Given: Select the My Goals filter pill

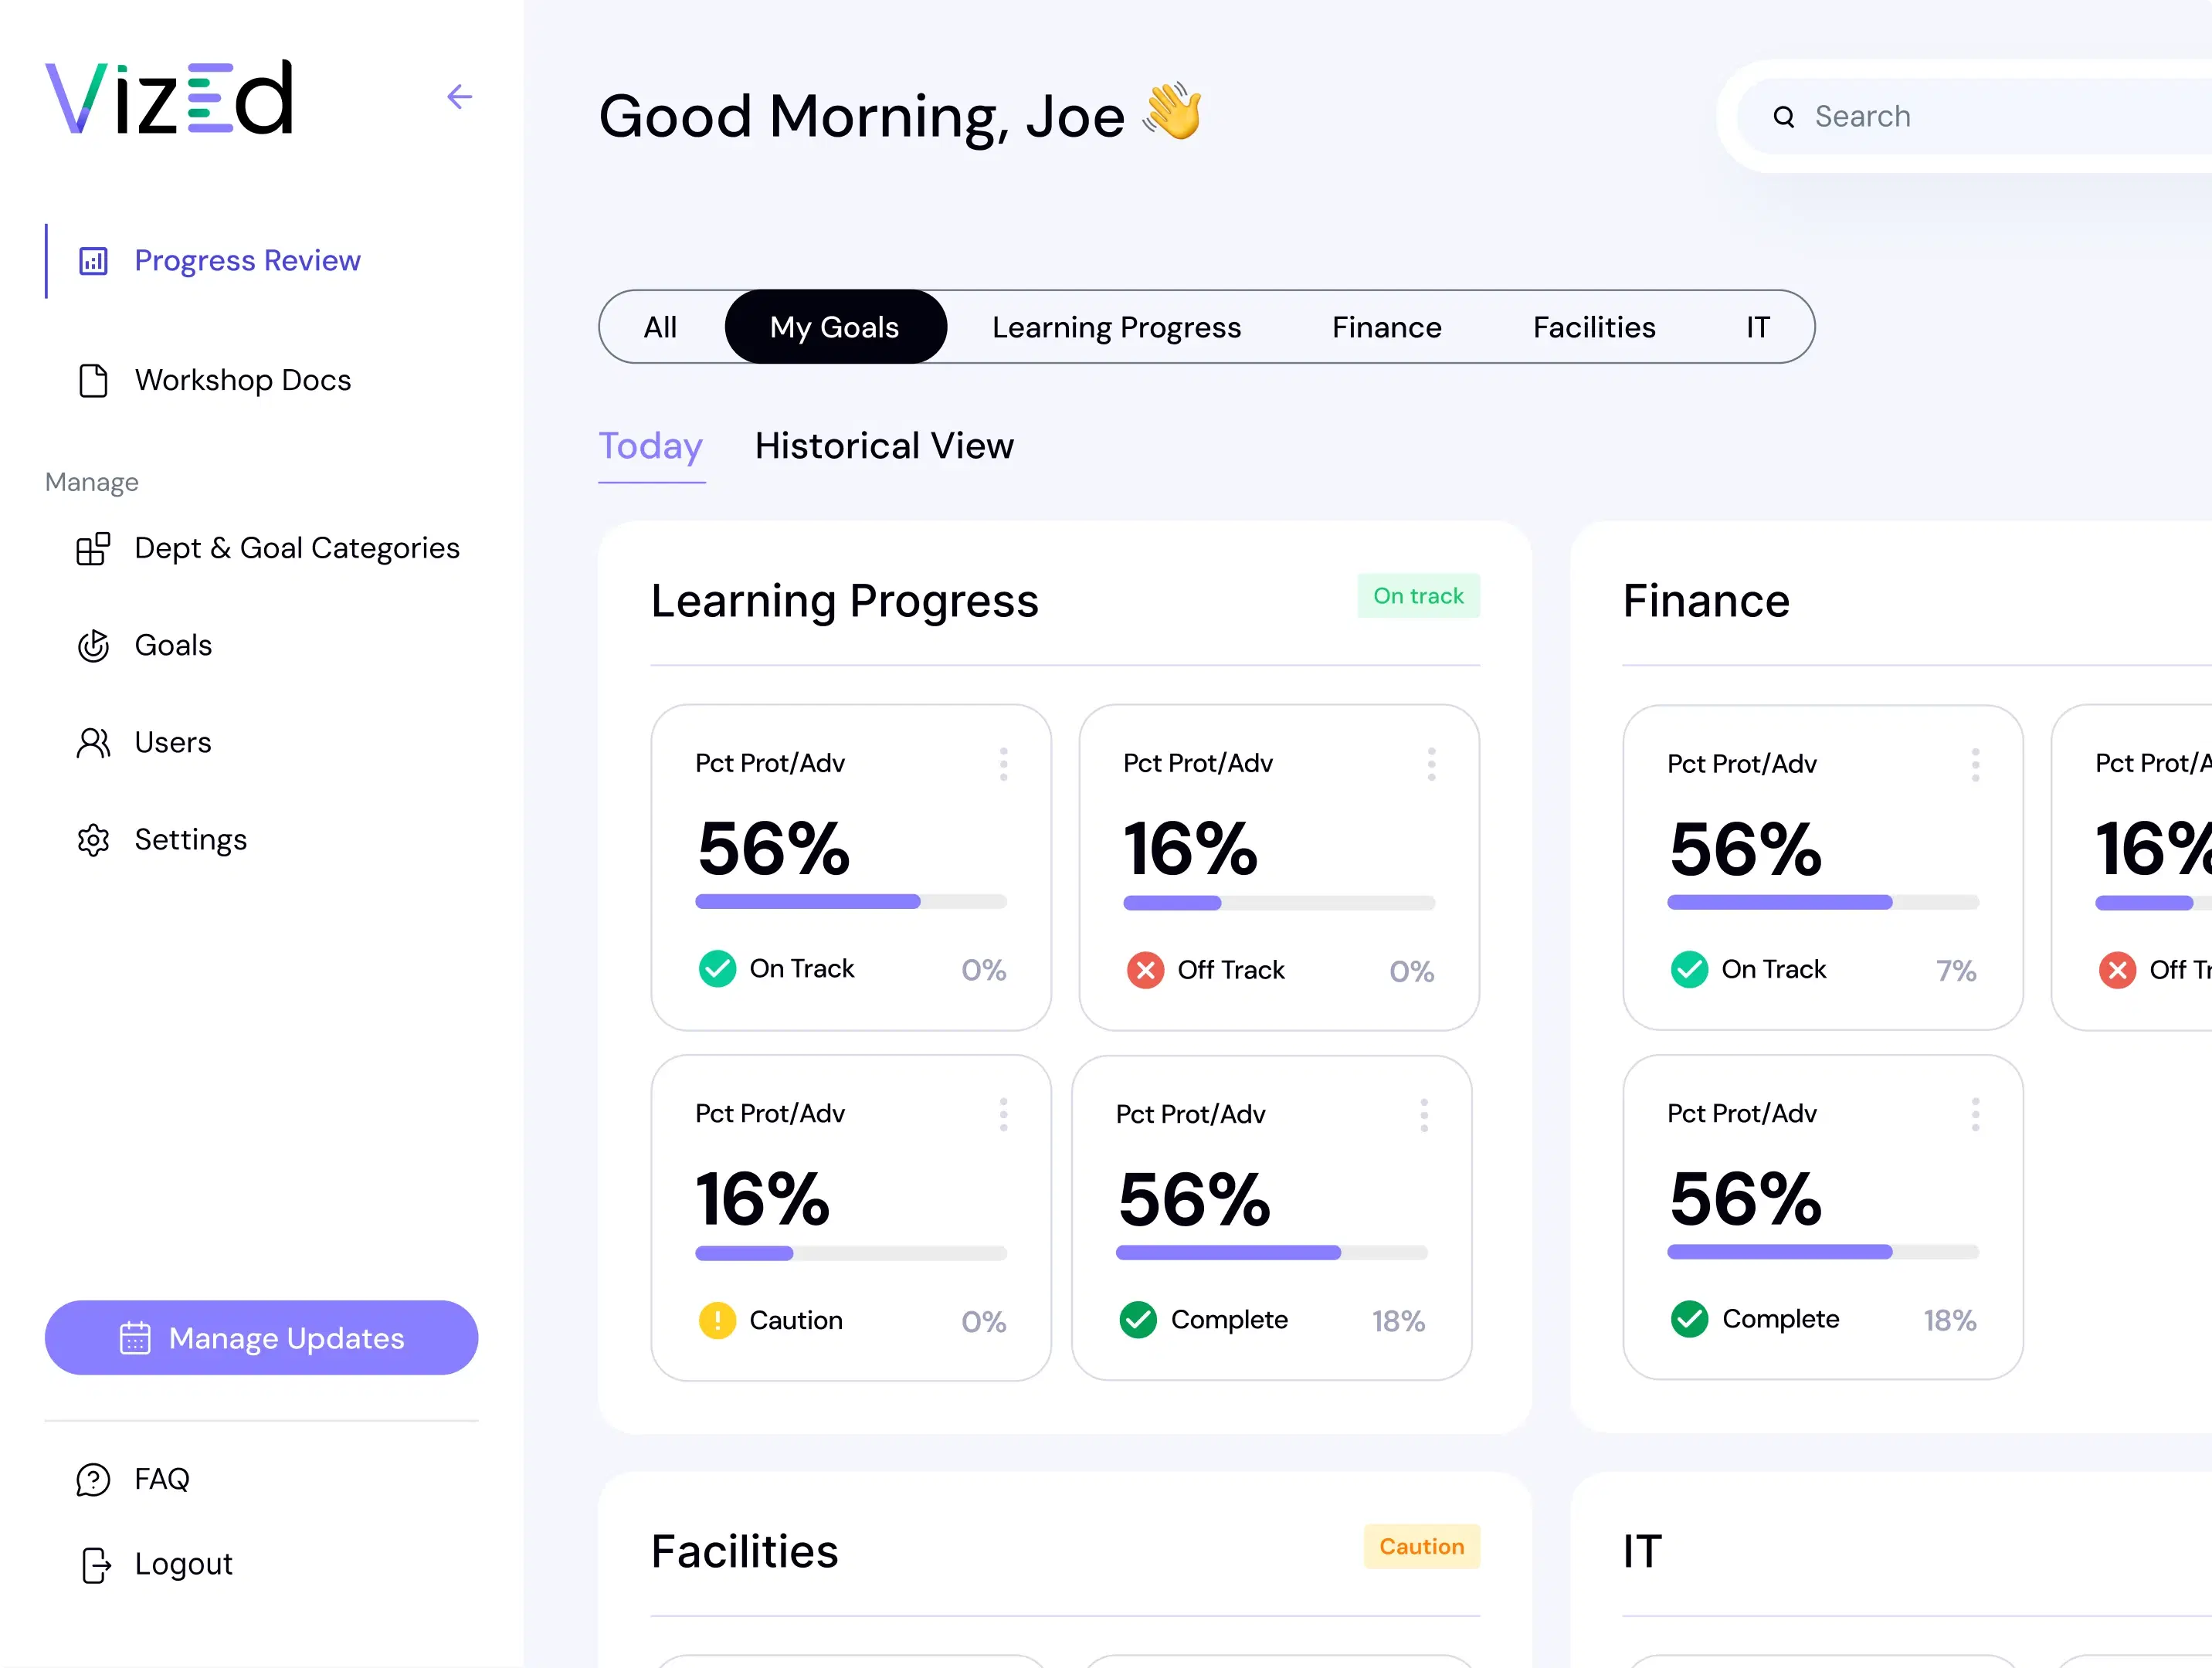Looking at the screenshot, I should point(835,327).
